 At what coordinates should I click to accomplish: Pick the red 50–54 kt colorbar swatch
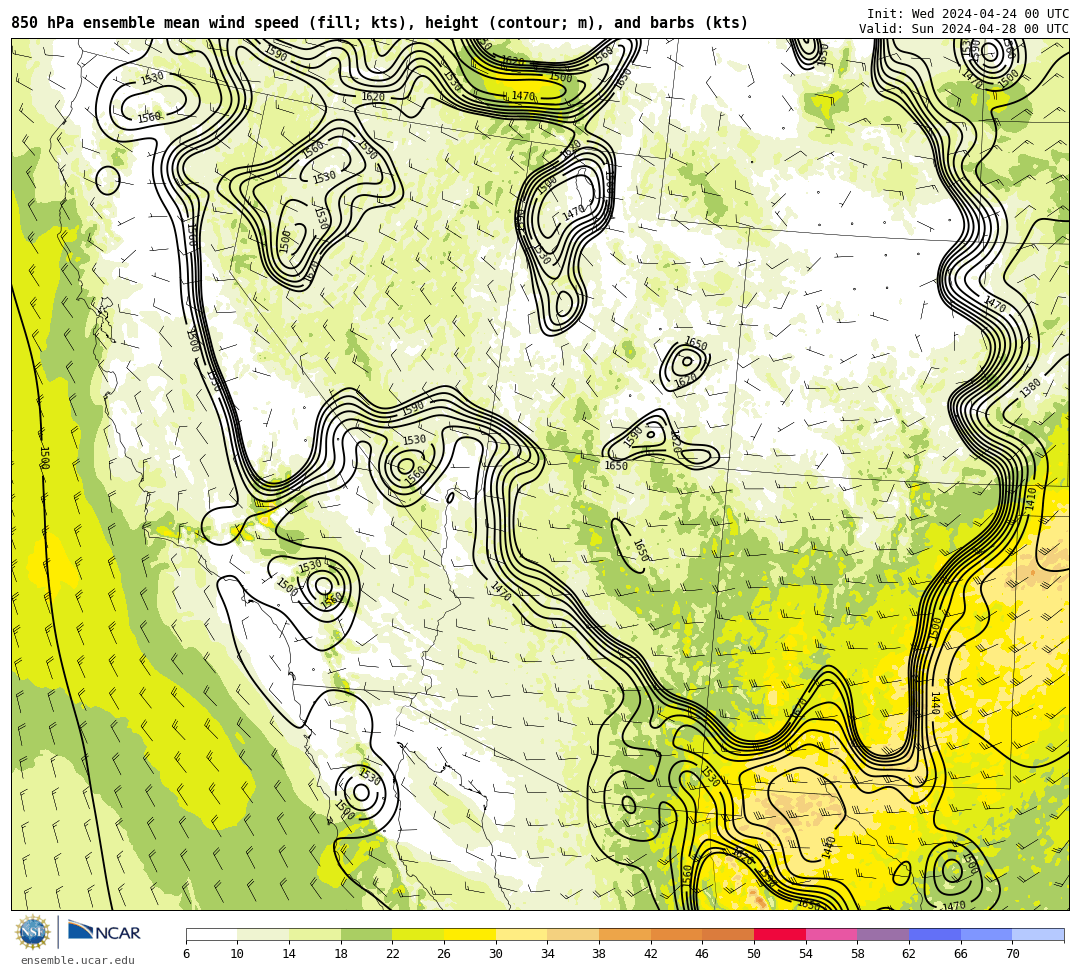pyautogui.click(x=780, y=934)
